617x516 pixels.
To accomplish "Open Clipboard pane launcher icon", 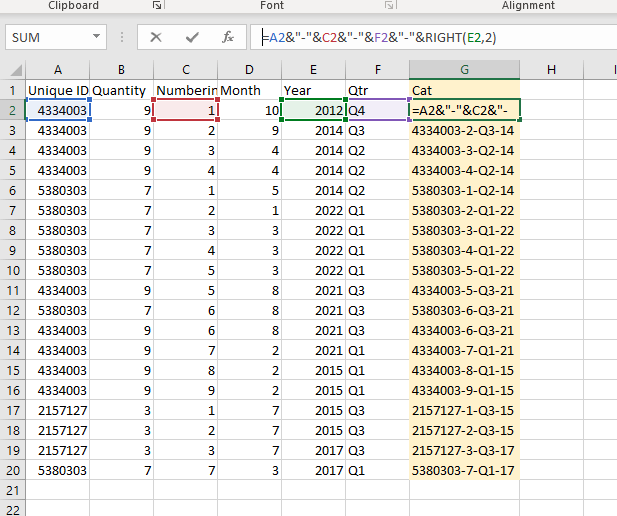I will [x=157, y=5].
